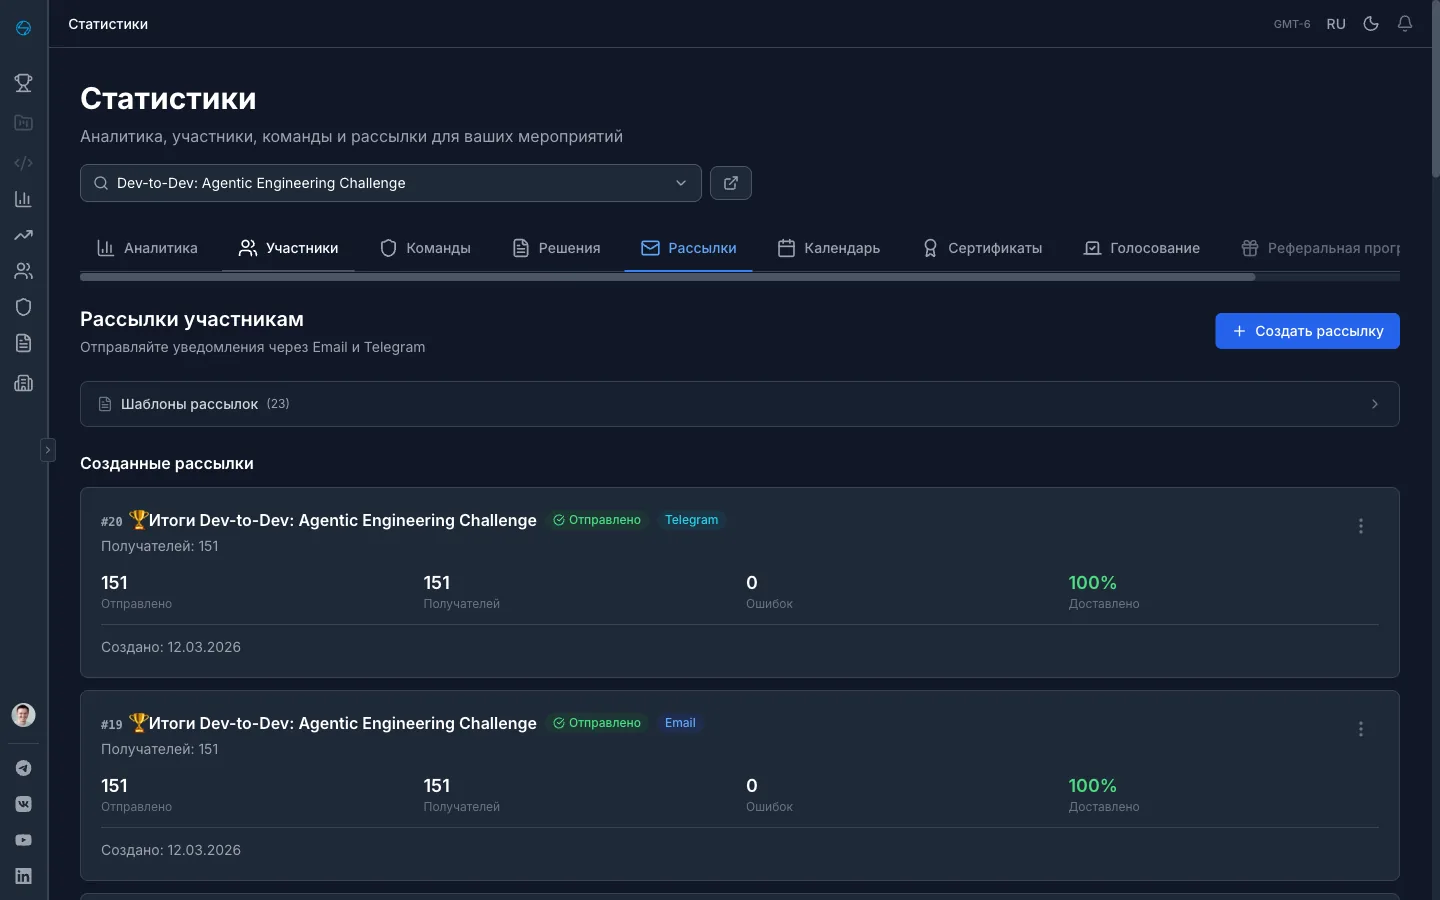
Task: Open the options menu for mailing #20
Action: point(1360,526)
